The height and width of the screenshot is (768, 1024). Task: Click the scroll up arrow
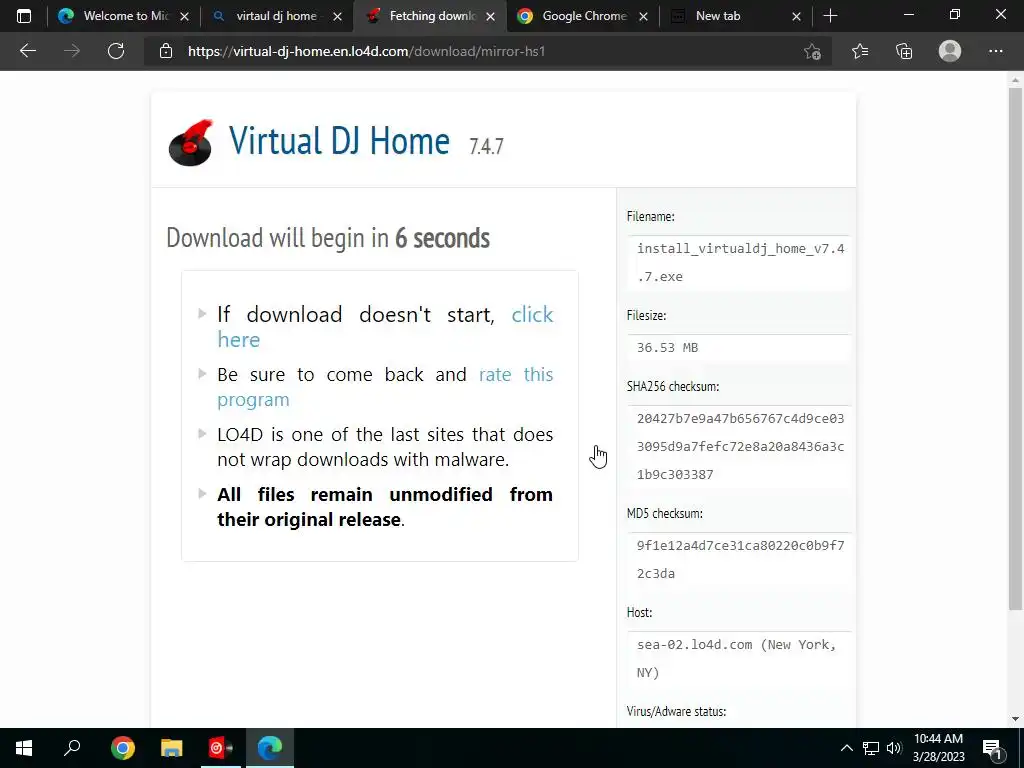click(1015, 80)
